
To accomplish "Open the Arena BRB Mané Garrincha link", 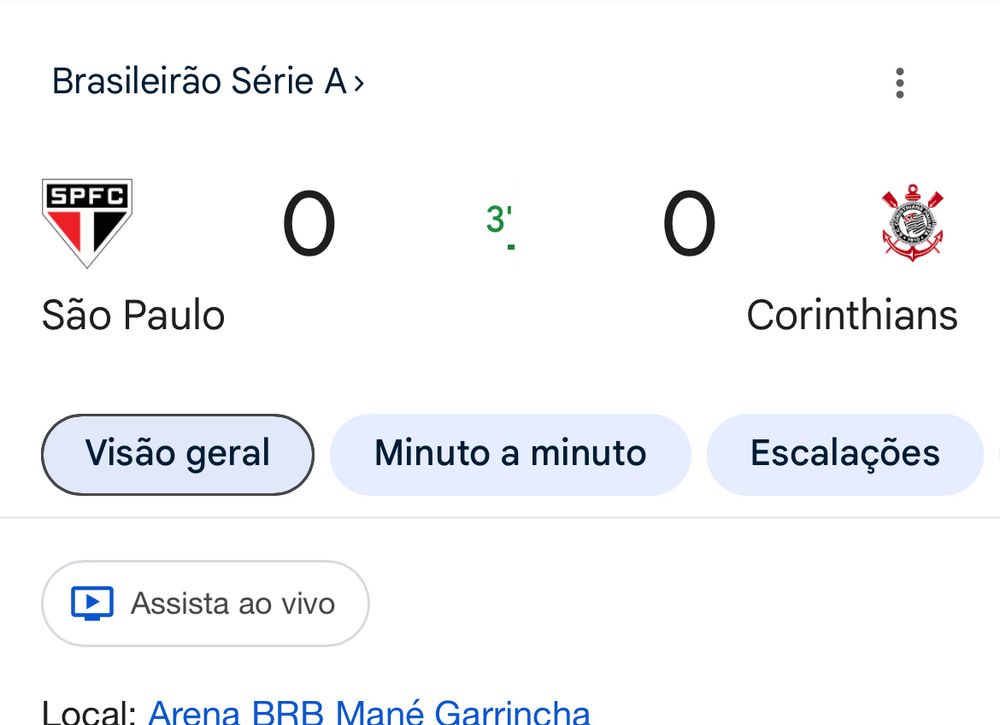I will pyautogui.click(x=369, y=713).
